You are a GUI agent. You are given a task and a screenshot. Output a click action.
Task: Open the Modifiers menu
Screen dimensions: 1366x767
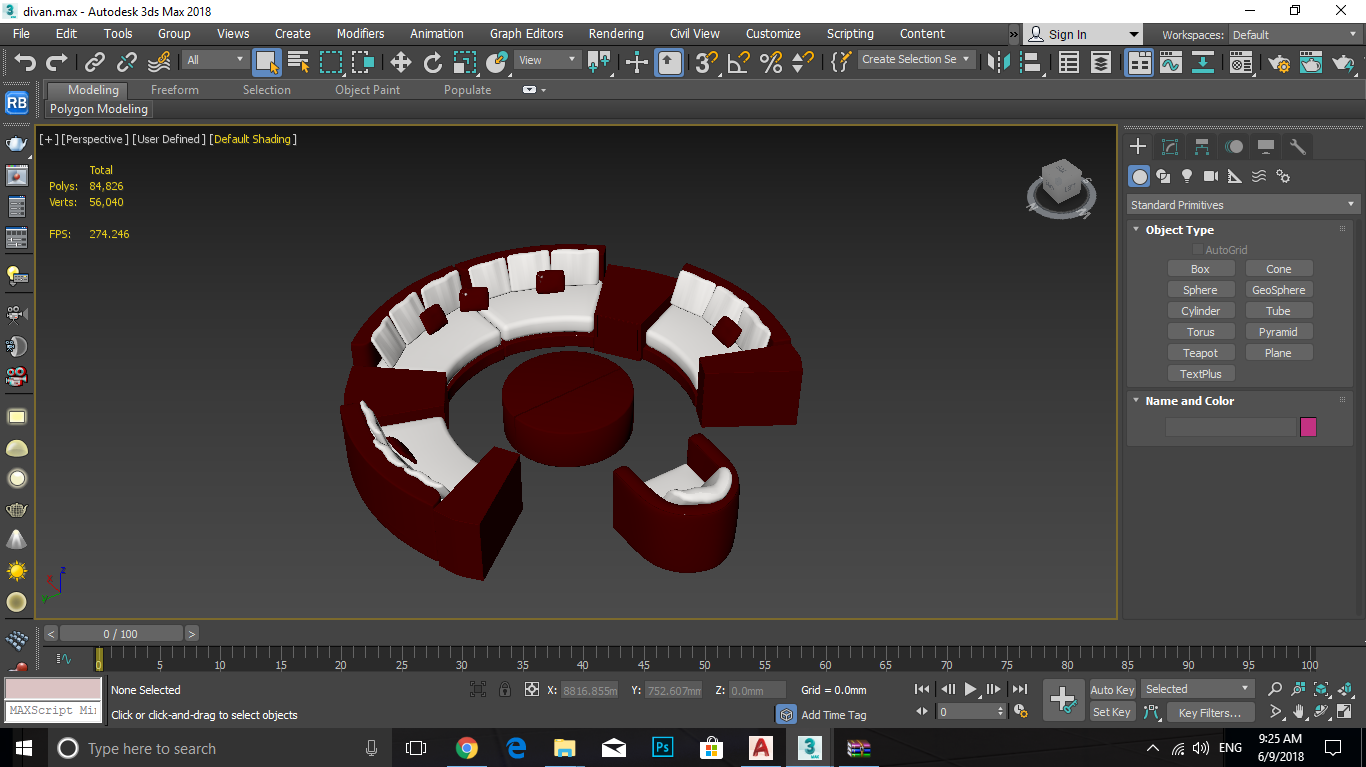click(x=360, y=33)
